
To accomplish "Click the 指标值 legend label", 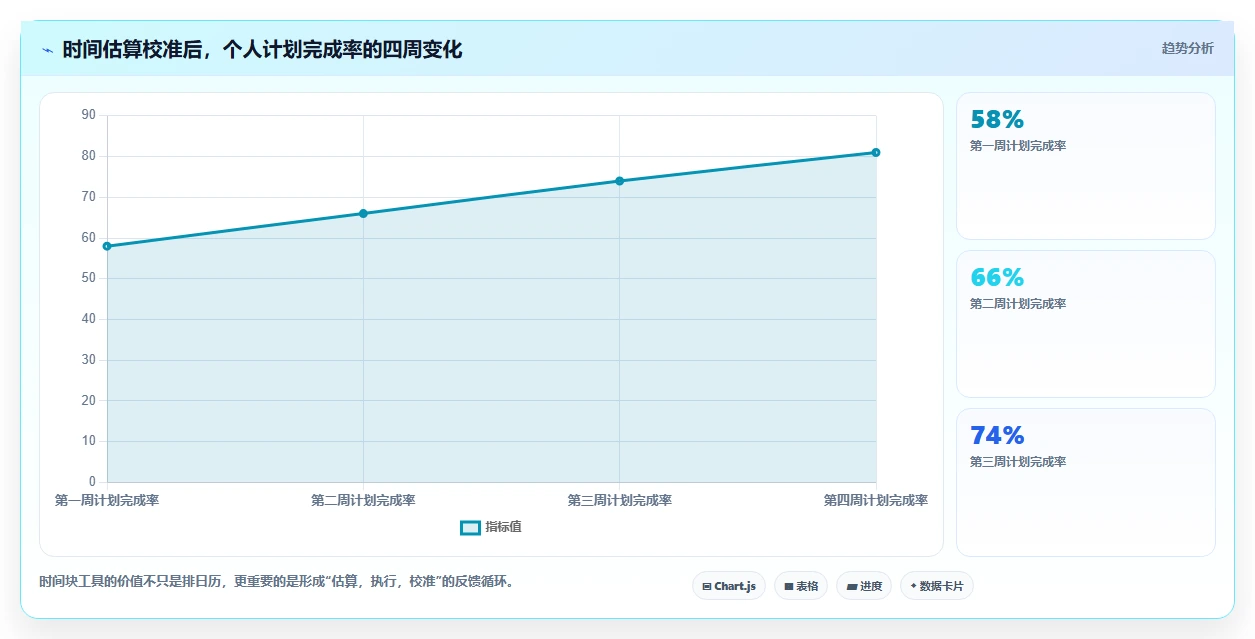I will pyautogui.click(x=503, y=527).
